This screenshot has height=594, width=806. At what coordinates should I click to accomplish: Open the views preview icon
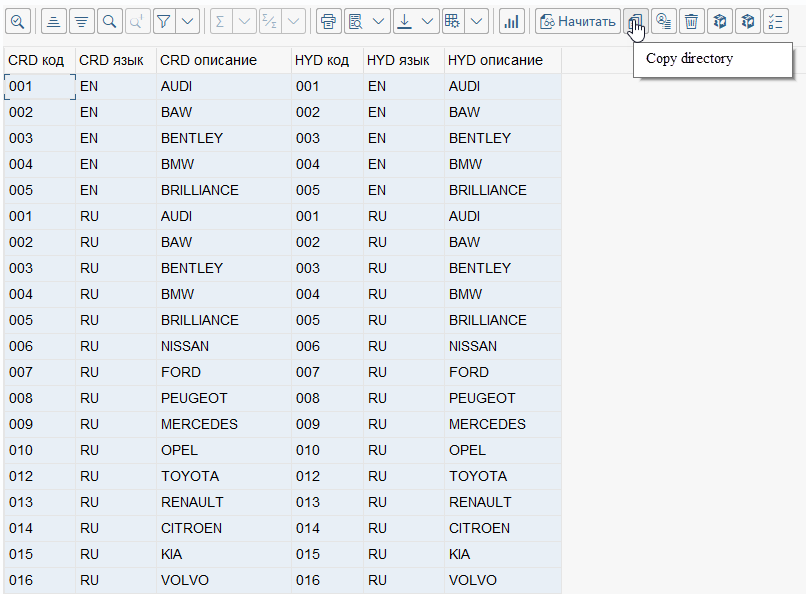(x=356, y=22)
